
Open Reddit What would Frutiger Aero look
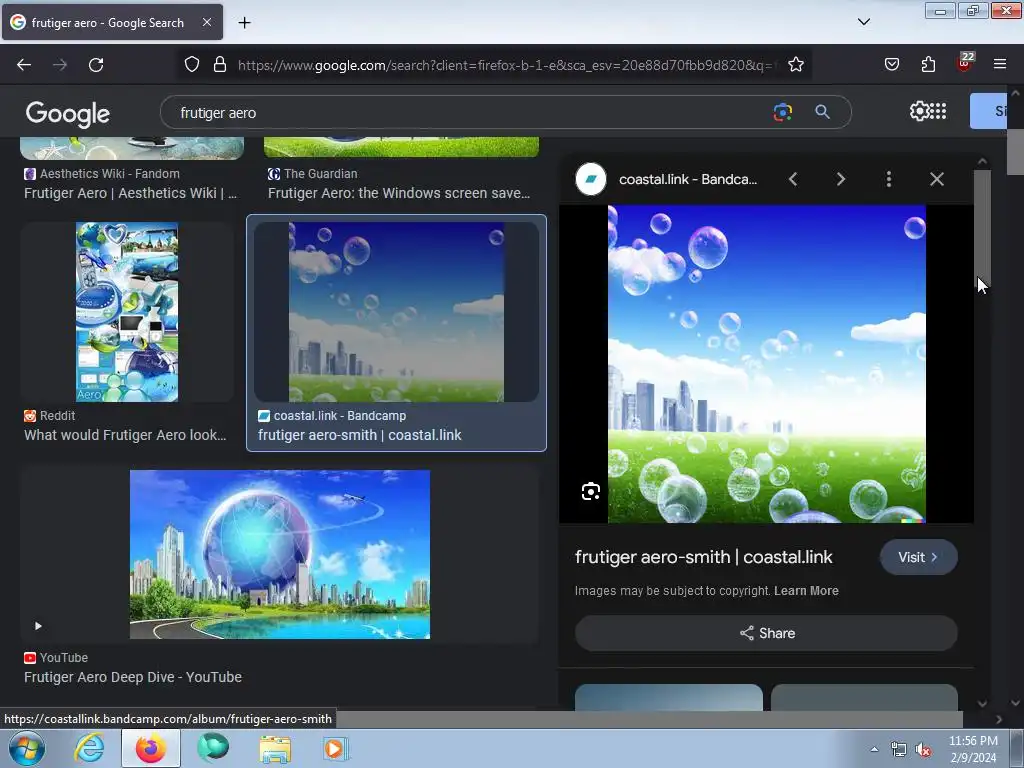point(125,435)
